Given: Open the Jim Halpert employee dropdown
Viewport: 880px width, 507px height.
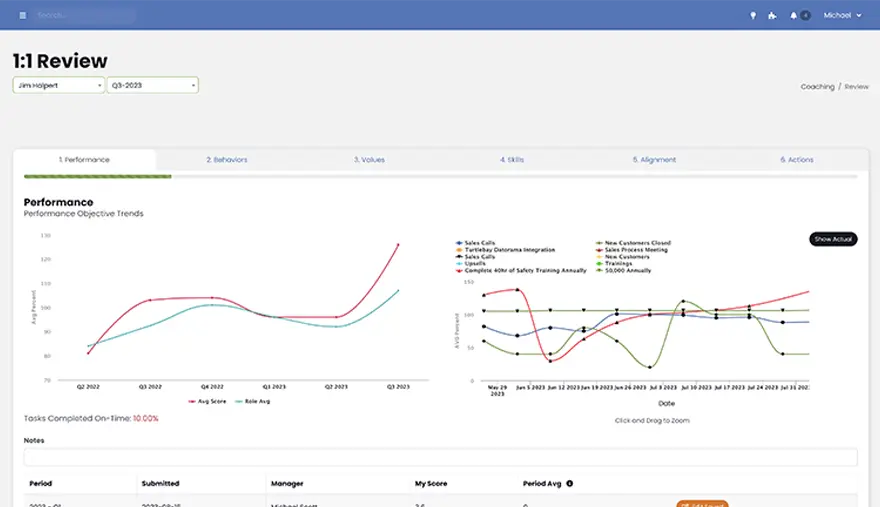Looking at the screenshot, I should (59, 86).
